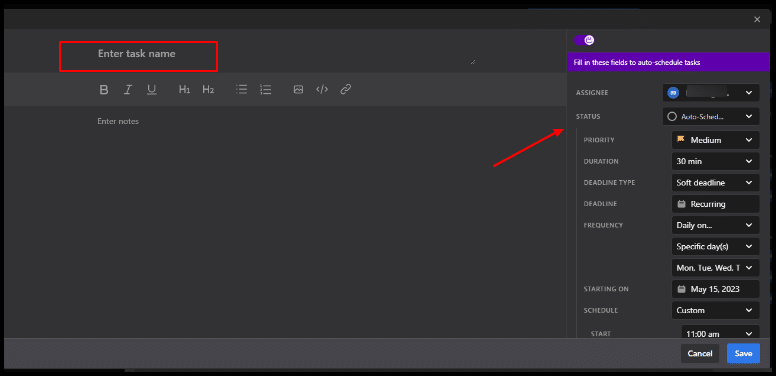Click the 'Fill in these fields' banner text
Viewport: 776px width, 376px height.
pos(637,63)
